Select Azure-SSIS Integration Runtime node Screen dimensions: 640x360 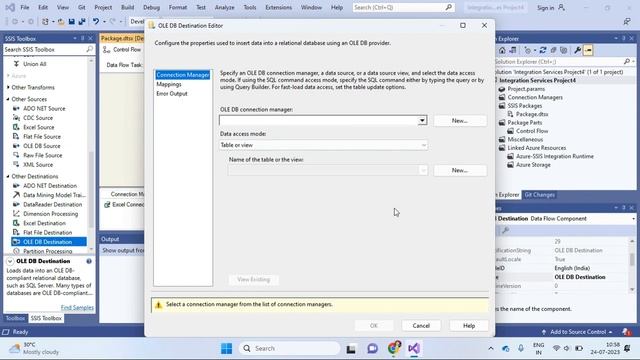coord(554,156)
